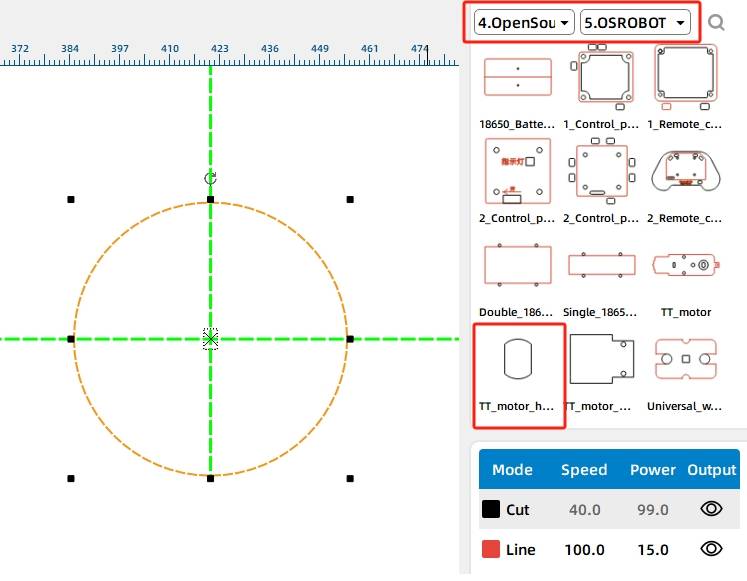Click the circle's center cross marker

click(210, 339)
